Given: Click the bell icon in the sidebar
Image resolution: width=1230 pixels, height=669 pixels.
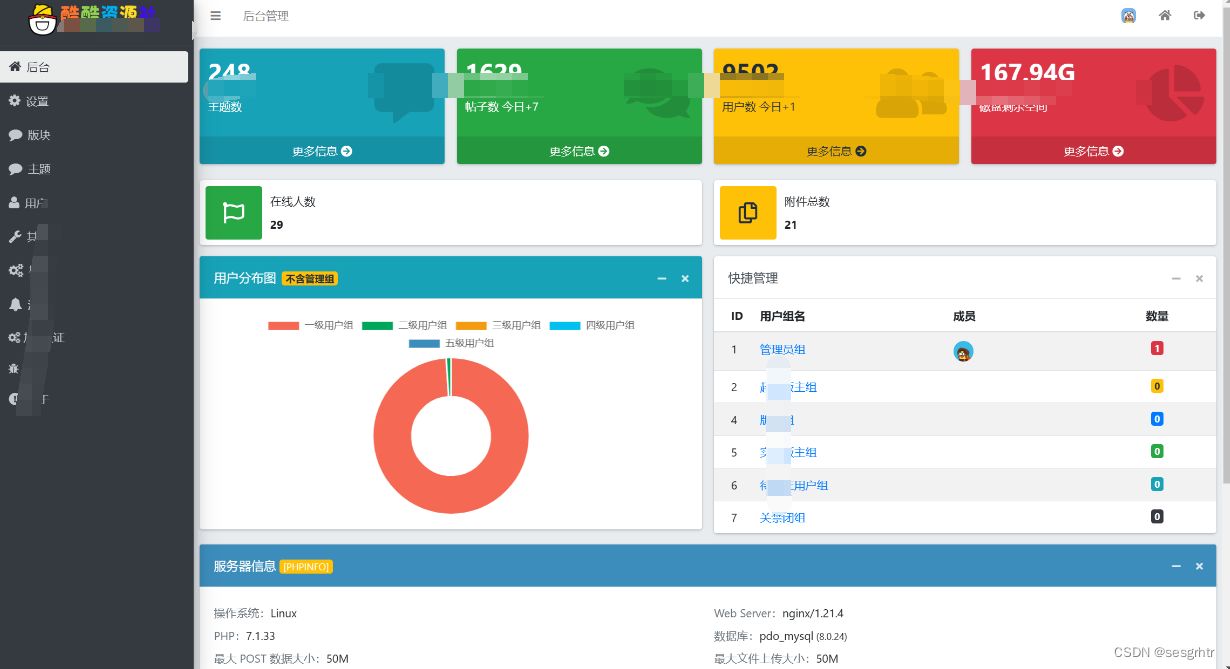Looking at the screenshot, I should click(14, 304).
